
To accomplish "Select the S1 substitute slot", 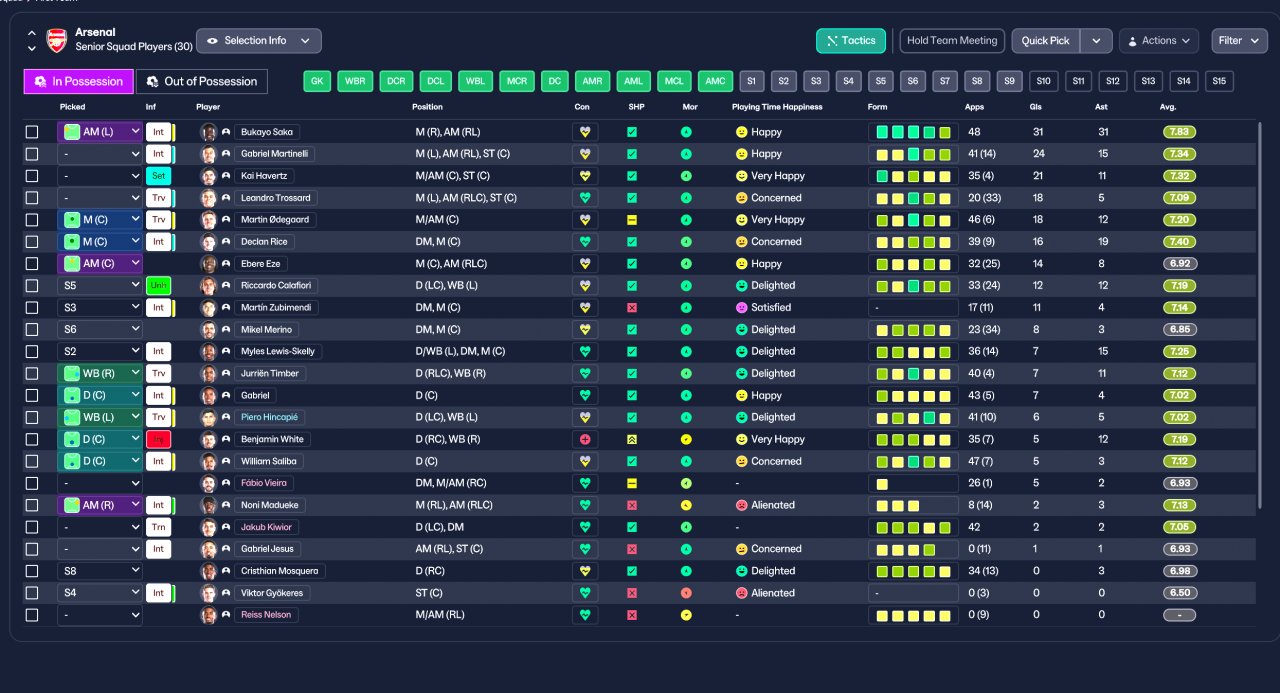I will [752, 81].
